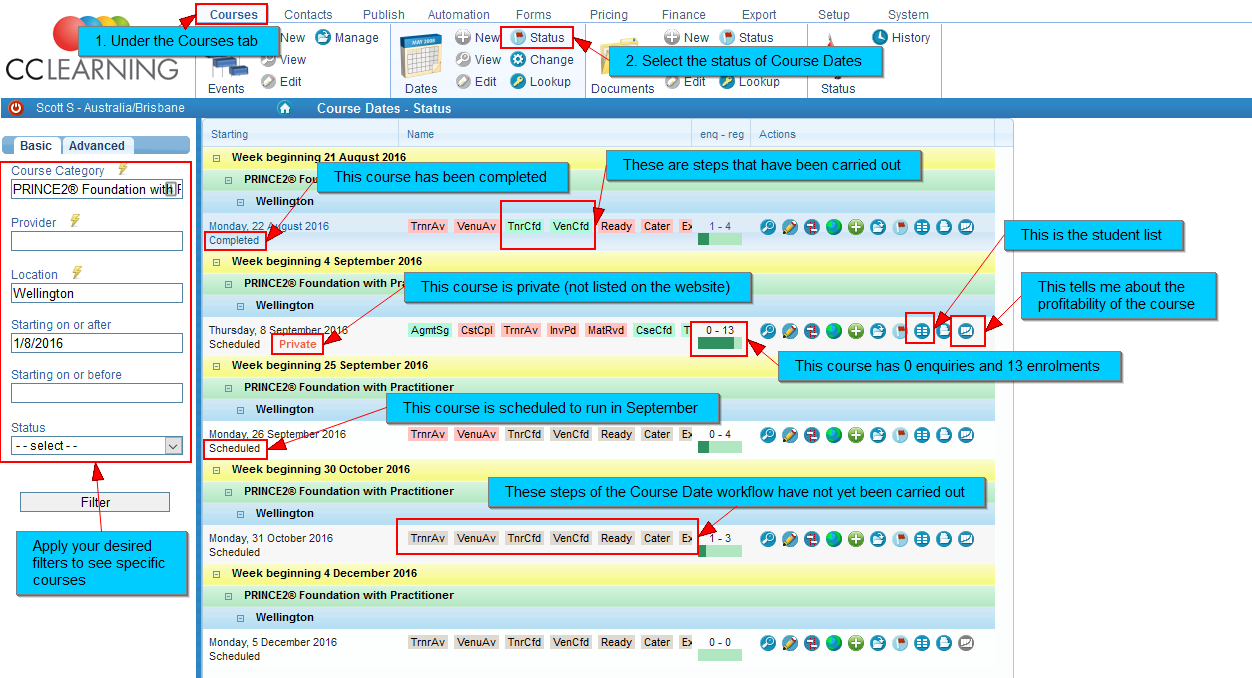Viewport: 1252px width, 678px height.
Task: Open the Status filter dropdown
Action: (x=97, y=446)
